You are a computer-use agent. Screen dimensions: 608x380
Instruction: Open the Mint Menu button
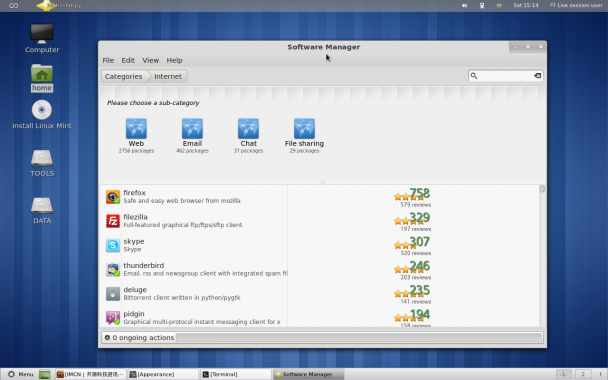tap(21, 374)
